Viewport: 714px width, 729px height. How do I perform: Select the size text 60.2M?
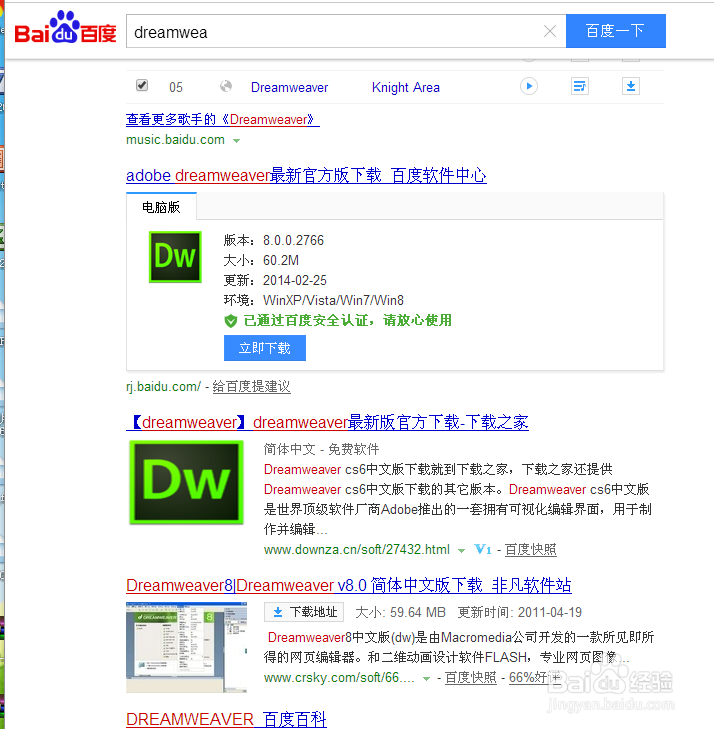[281, 260]
